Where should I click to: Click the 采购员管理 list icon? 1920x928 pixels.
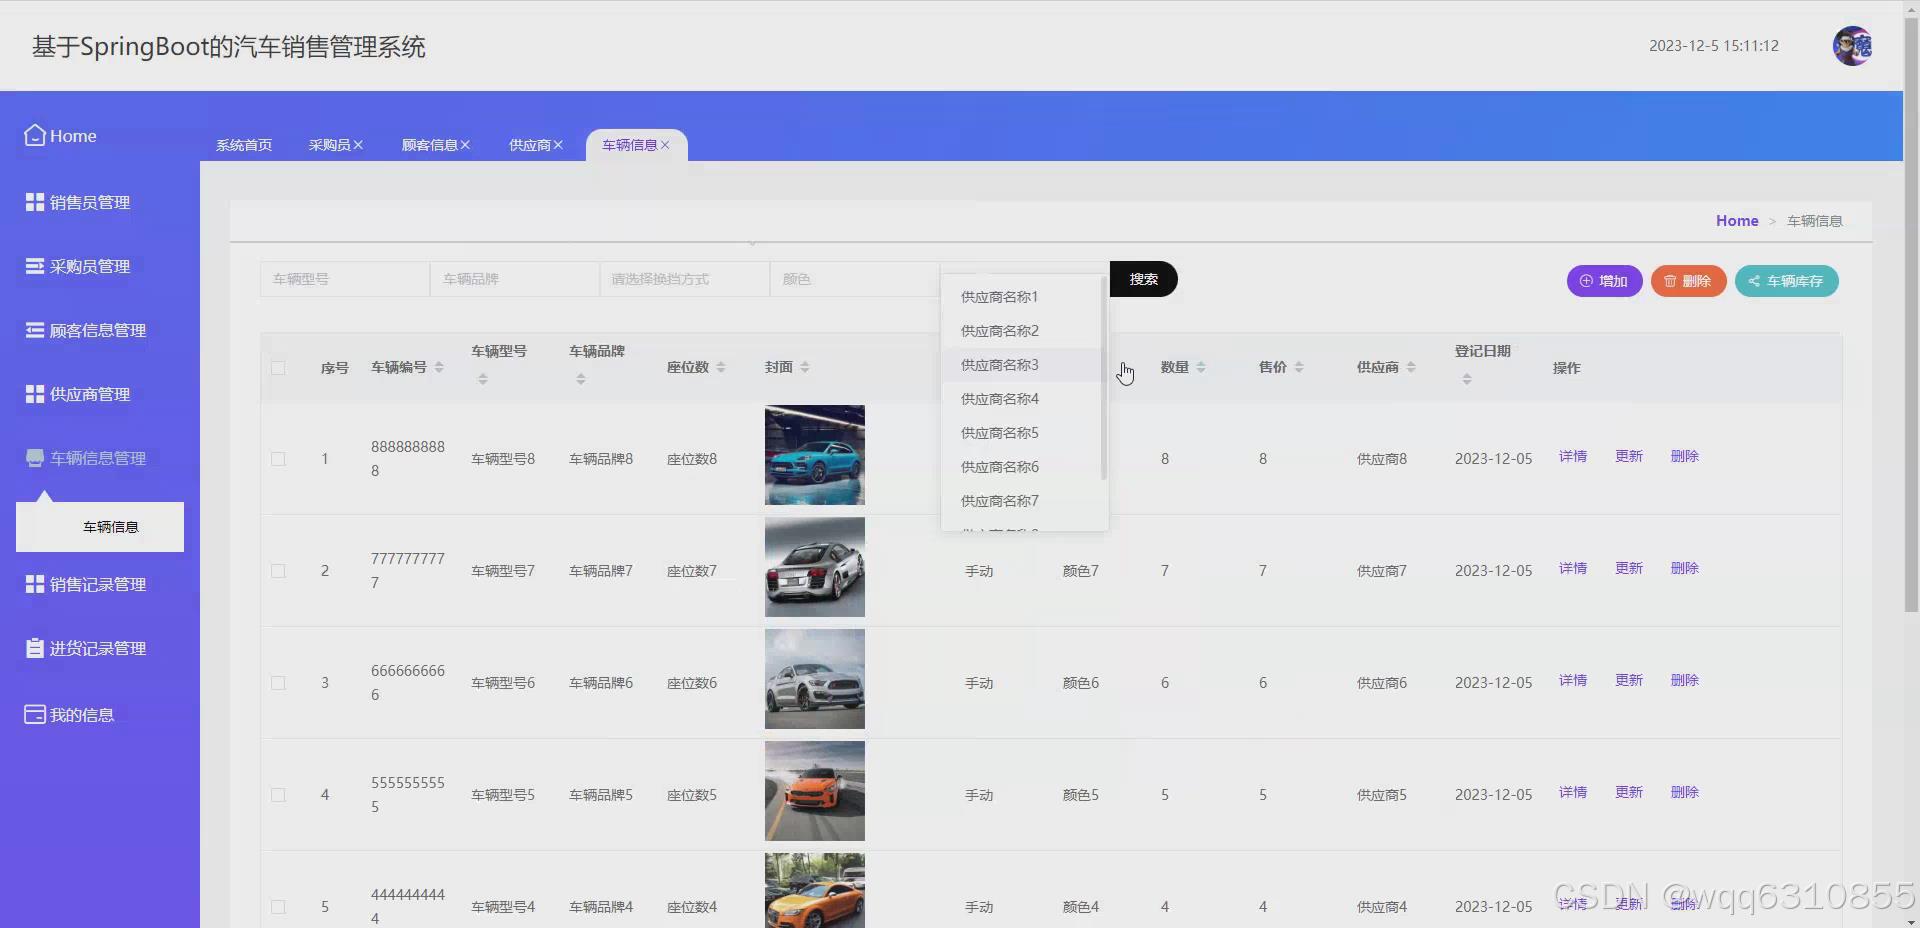(35, 266)
